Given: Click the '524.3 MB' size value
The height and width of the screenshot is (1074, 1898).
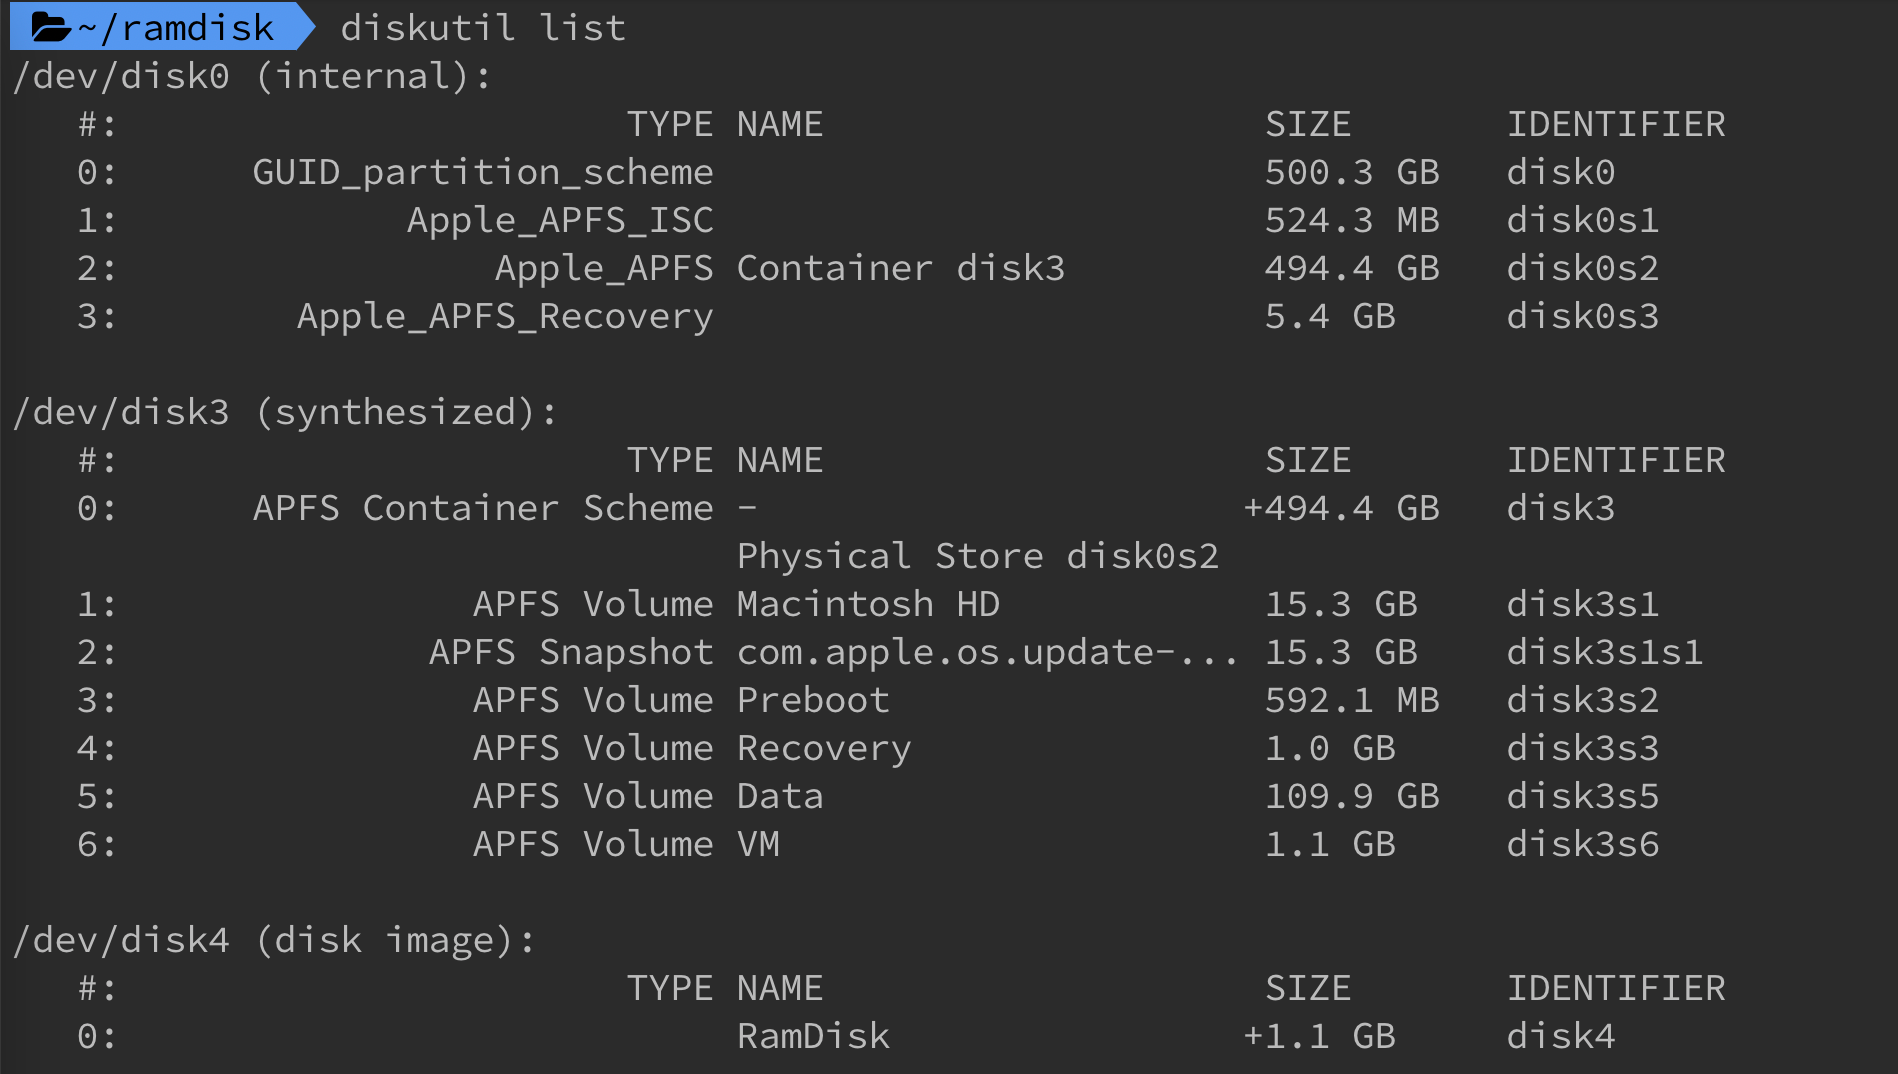Looking at the screenshot, I should point(1352,220).
